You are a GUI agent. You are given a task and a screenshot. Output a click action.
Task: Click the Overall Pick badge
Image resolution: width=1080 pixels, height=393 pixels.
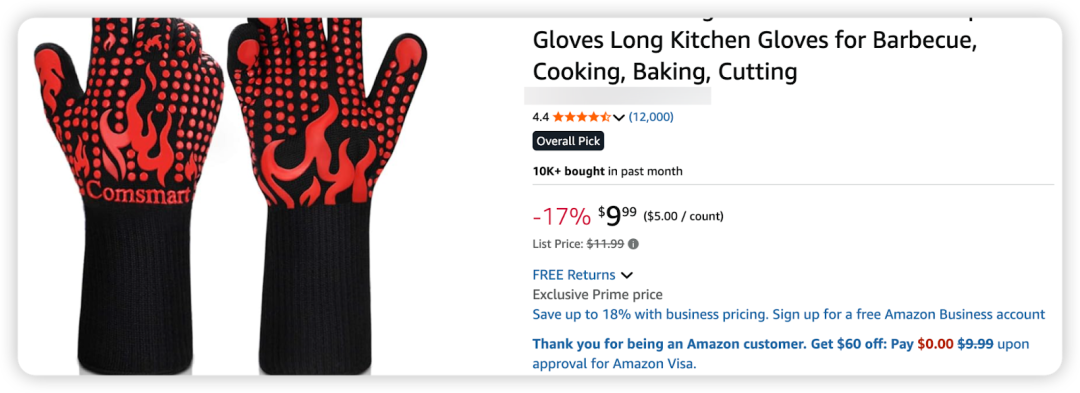(x=568, y=141)
